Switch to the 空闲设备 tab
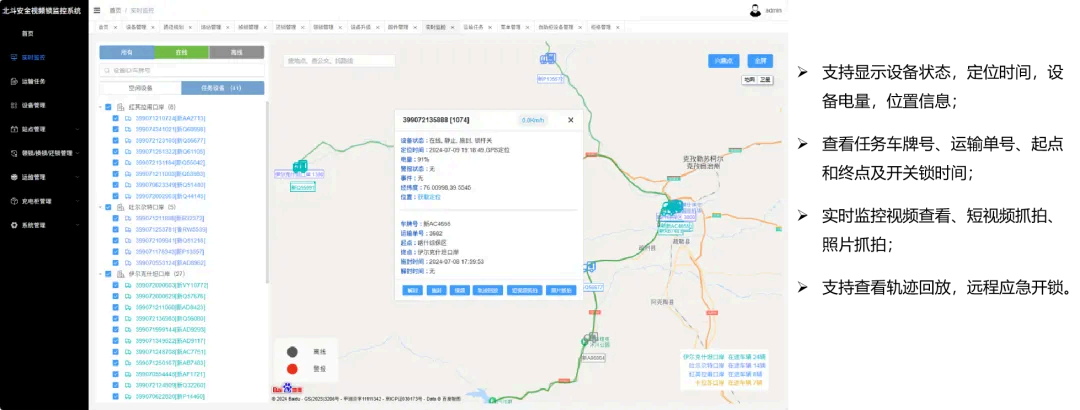This screenshot has height=410, width=1080. [141, 88]
